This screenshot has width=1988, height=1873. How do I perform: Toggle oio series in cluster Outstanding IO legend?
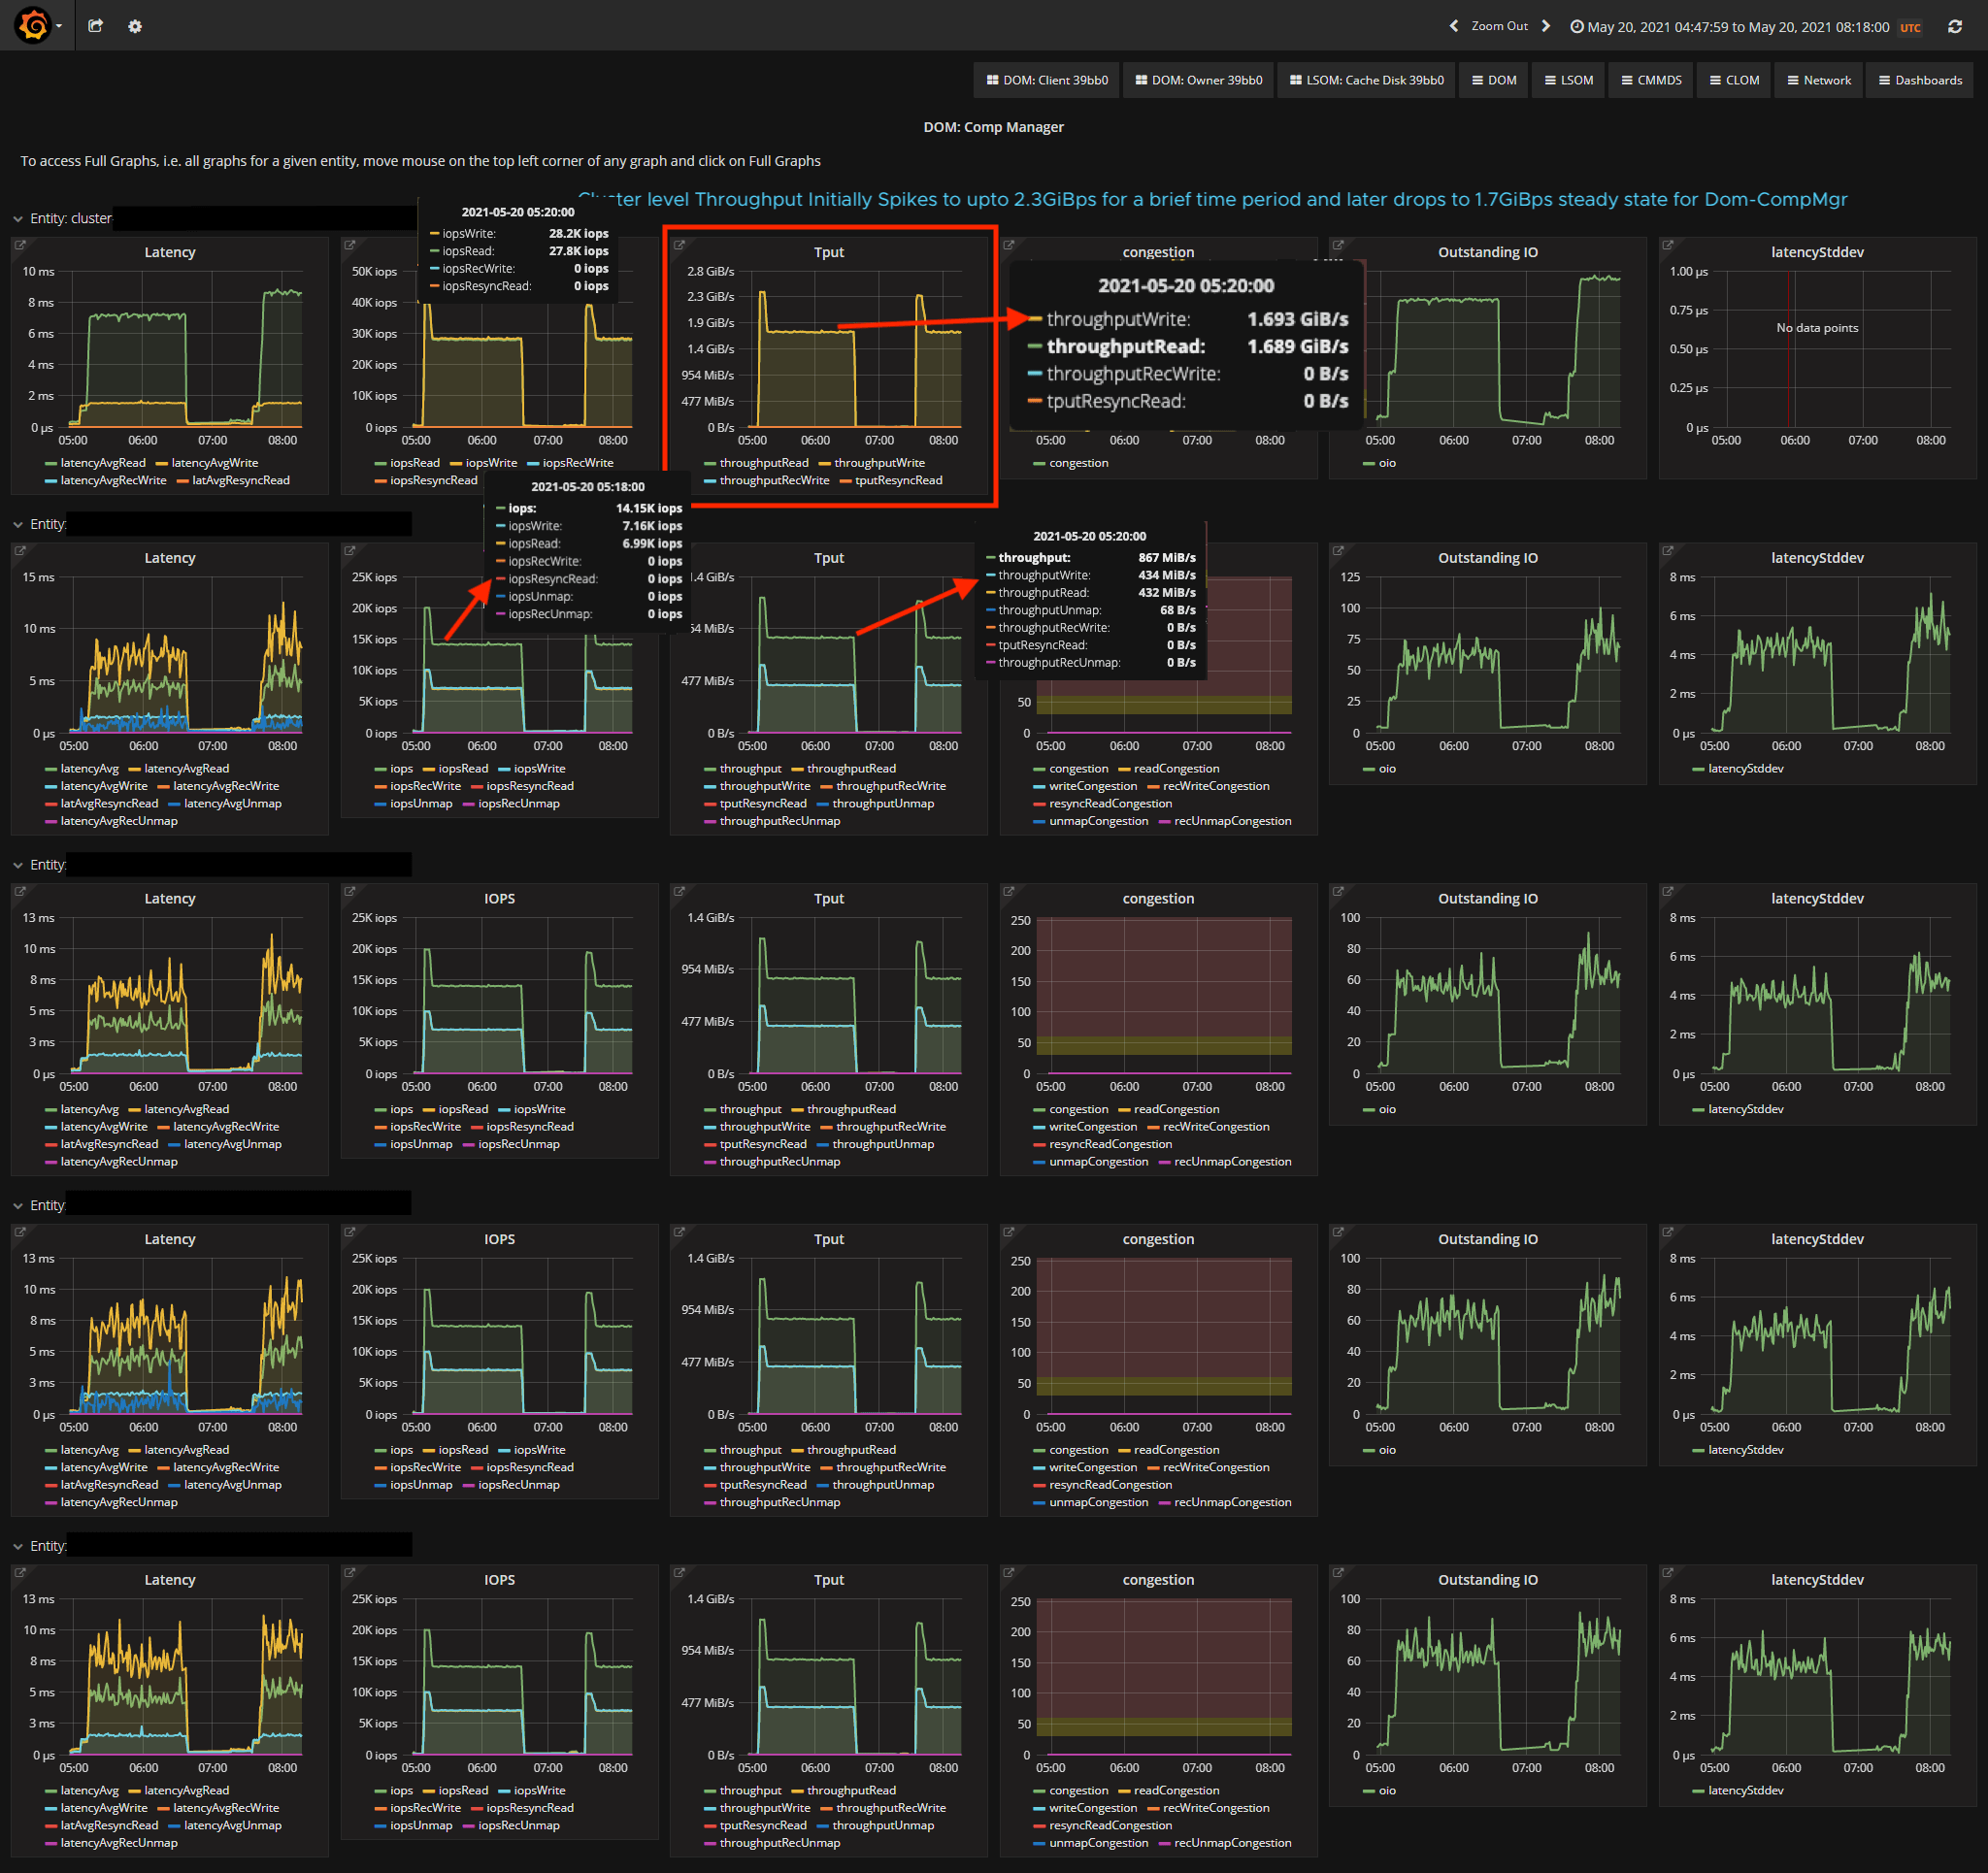click(1386, 463)
